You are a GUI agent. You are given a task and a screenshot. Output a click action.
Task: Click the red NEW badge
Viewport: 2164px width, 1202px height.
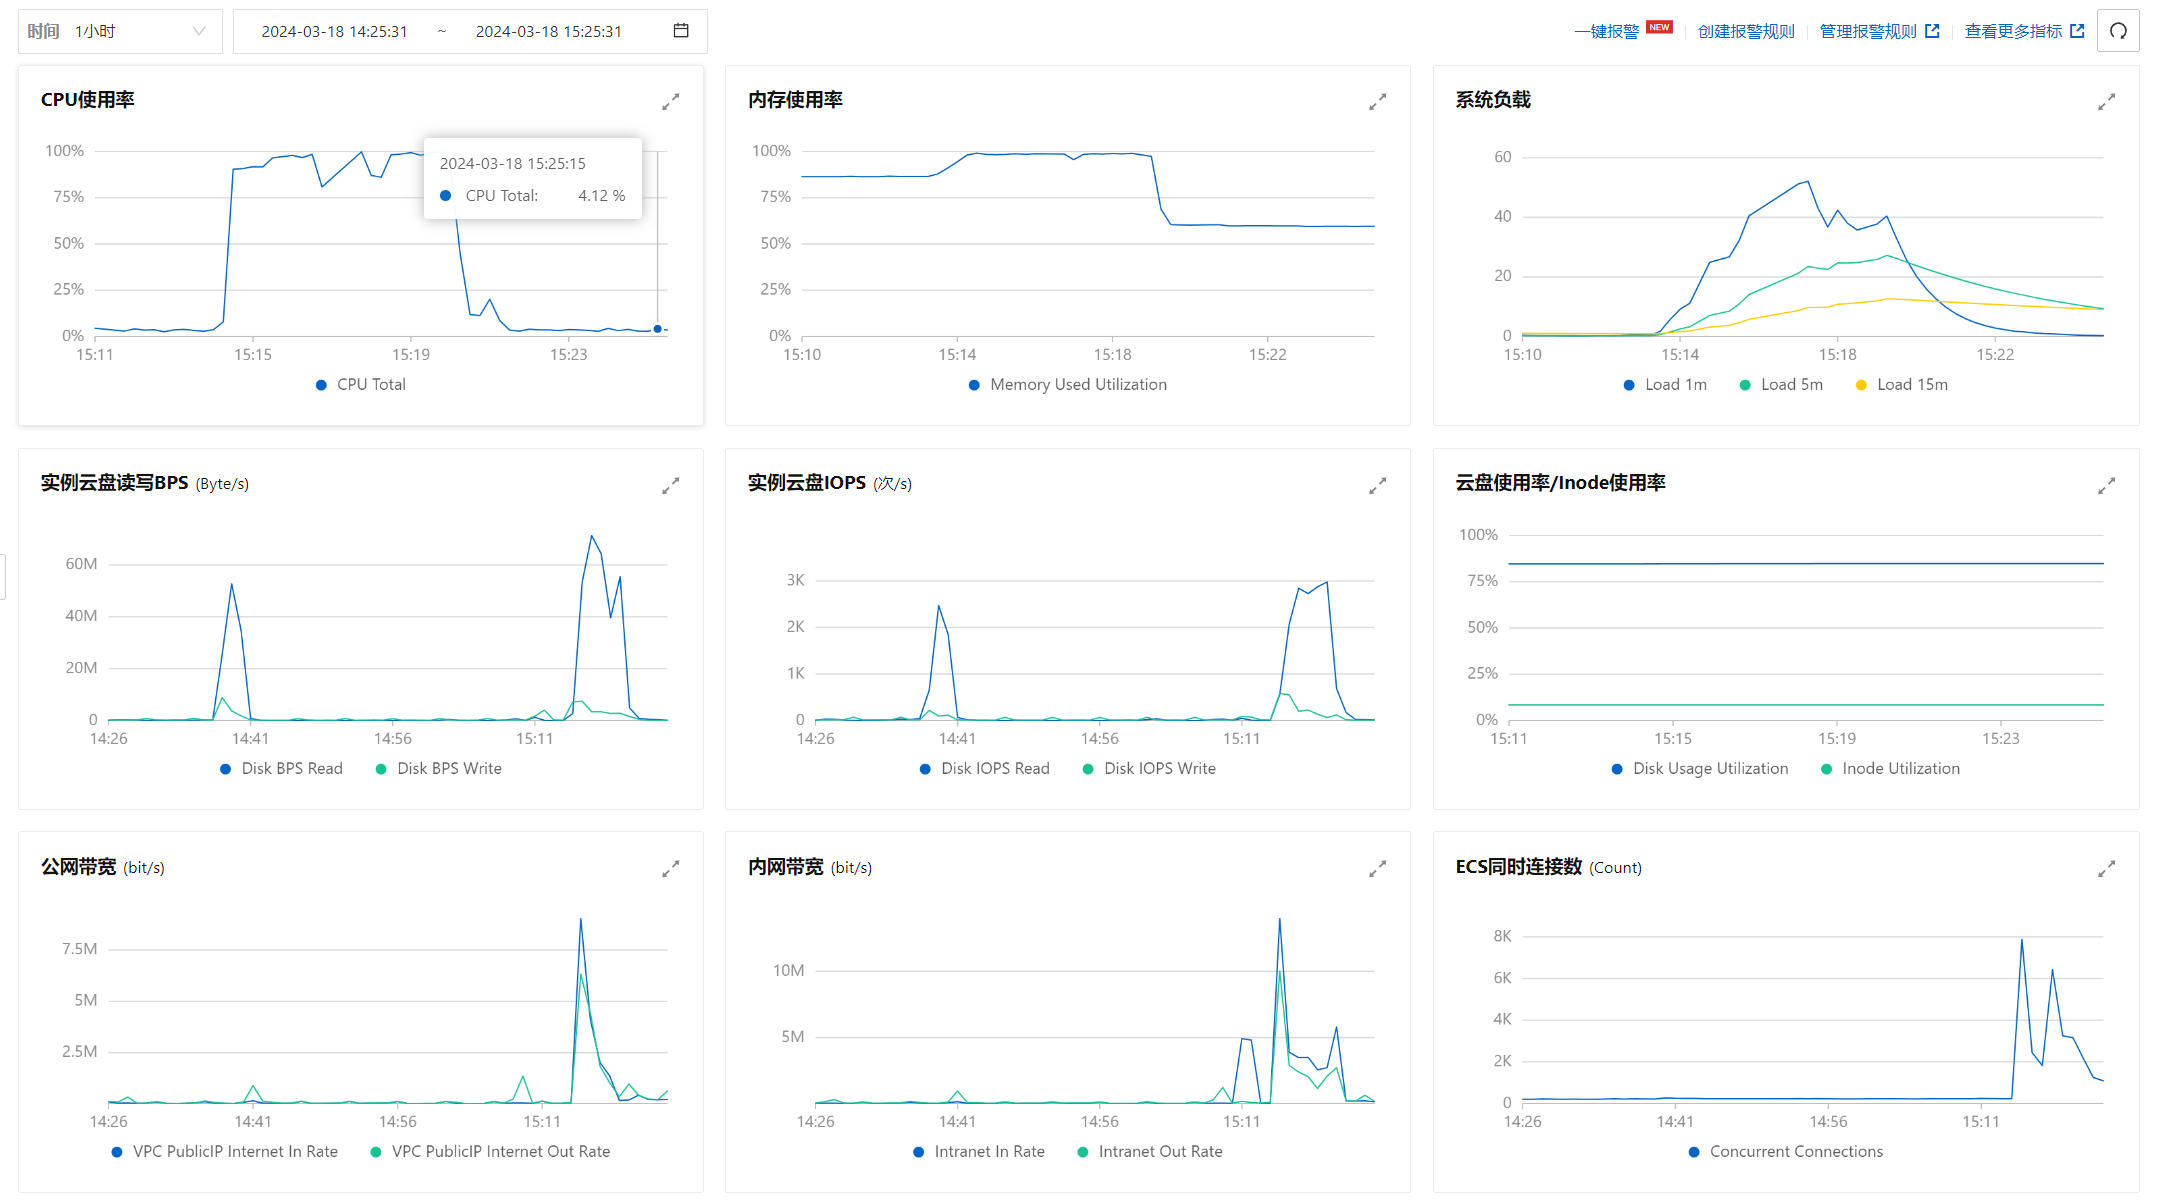tap(1659, 27)
